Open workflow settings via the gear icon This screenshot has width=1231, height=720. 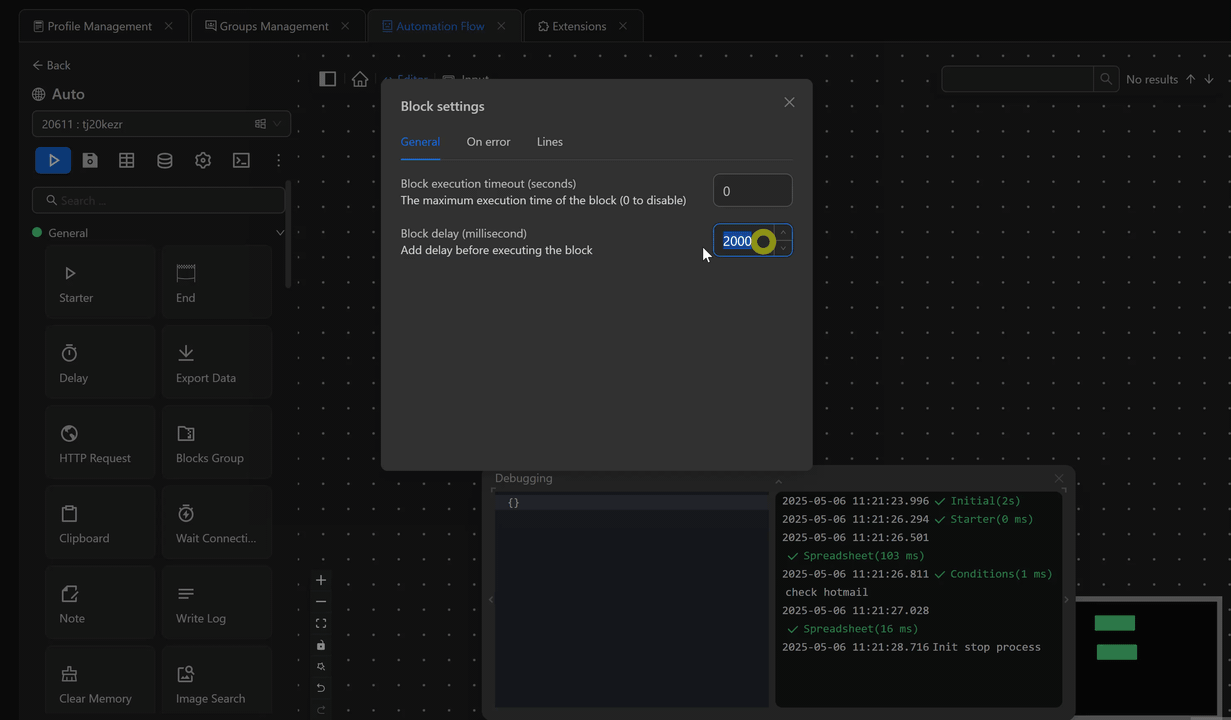coord(203,160)
